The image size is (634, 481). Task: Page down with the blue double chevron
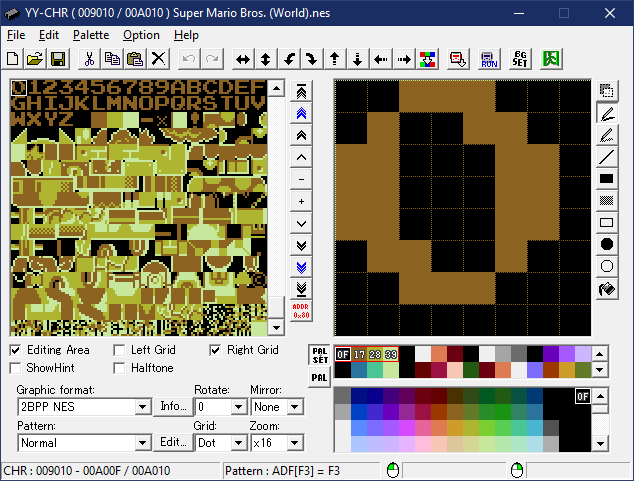(x=301, y=267)
